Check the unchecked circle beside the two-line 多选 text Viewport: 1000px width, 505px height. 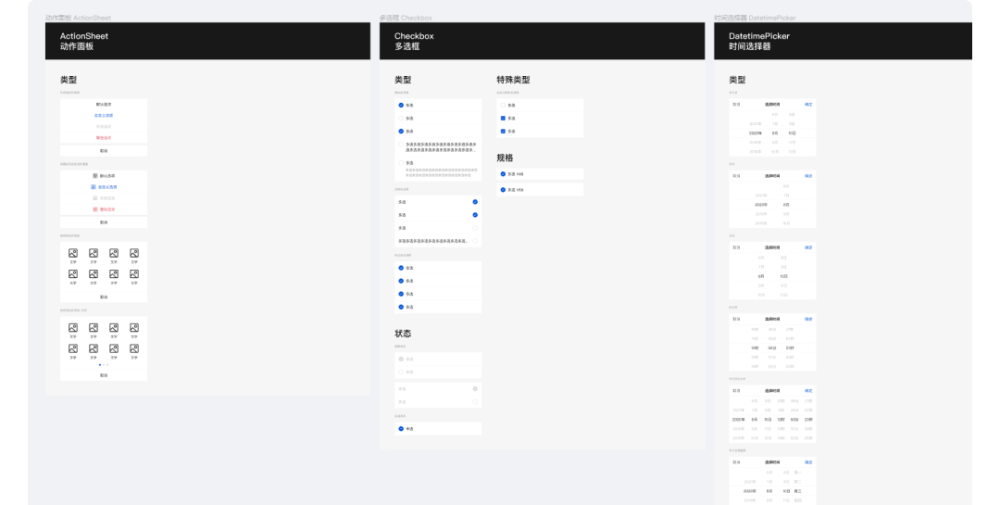pyautogui.click(x=401, y=145)
